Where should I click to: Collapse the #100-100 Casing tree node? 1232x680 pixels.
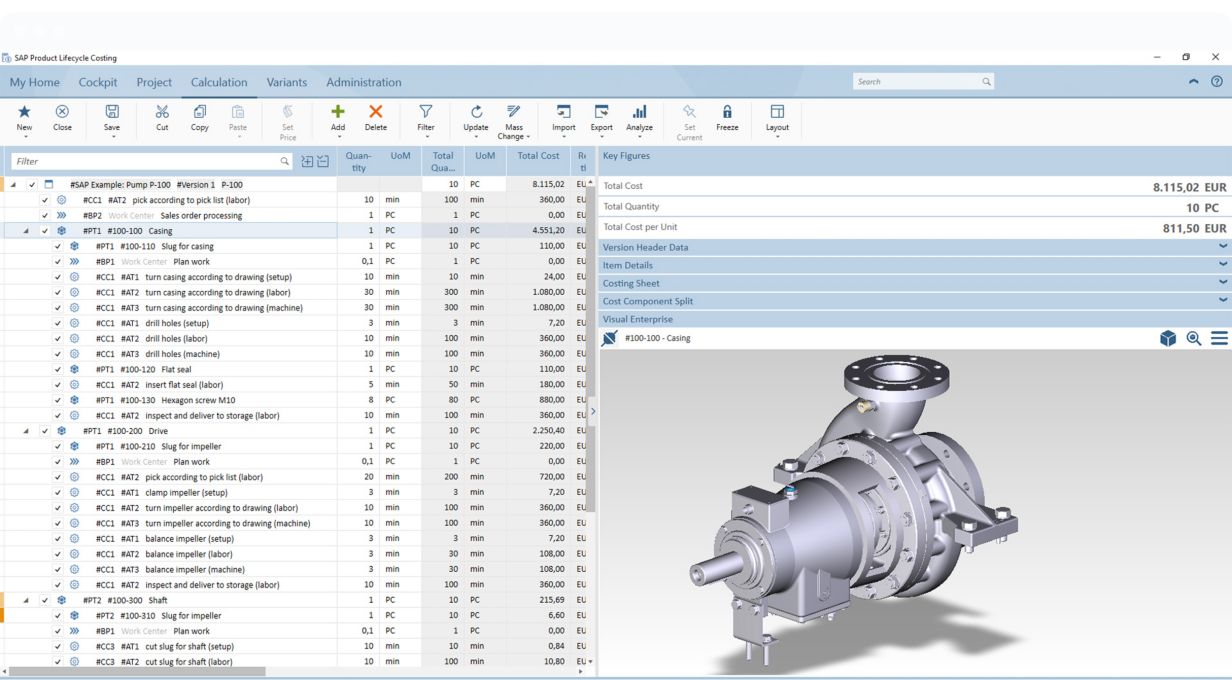tap(26, 231)
